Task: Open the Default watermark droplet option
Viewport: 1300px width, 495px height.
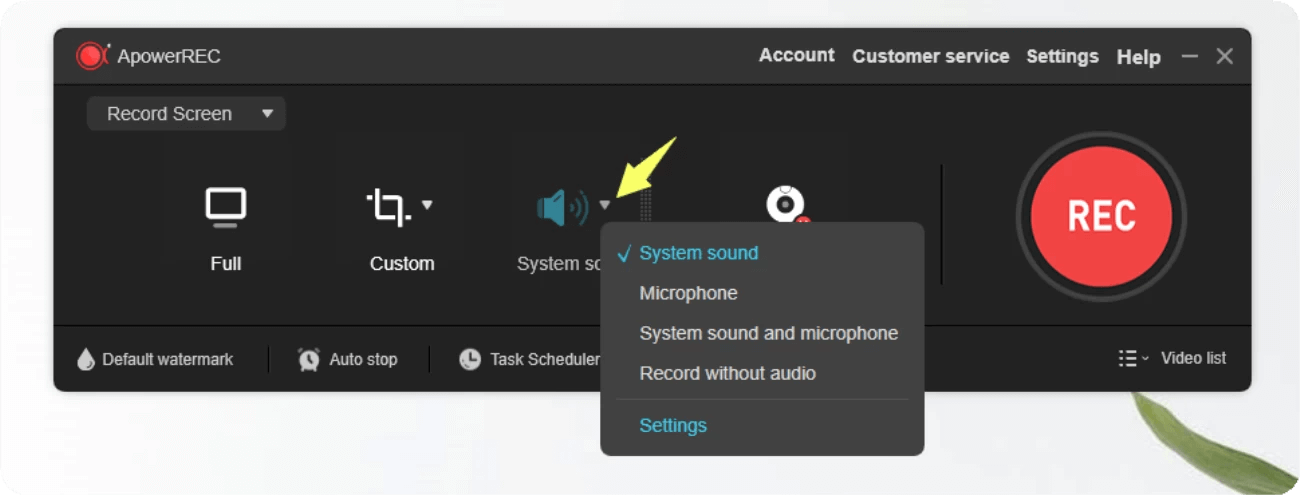Action: [x=86, y=359]
